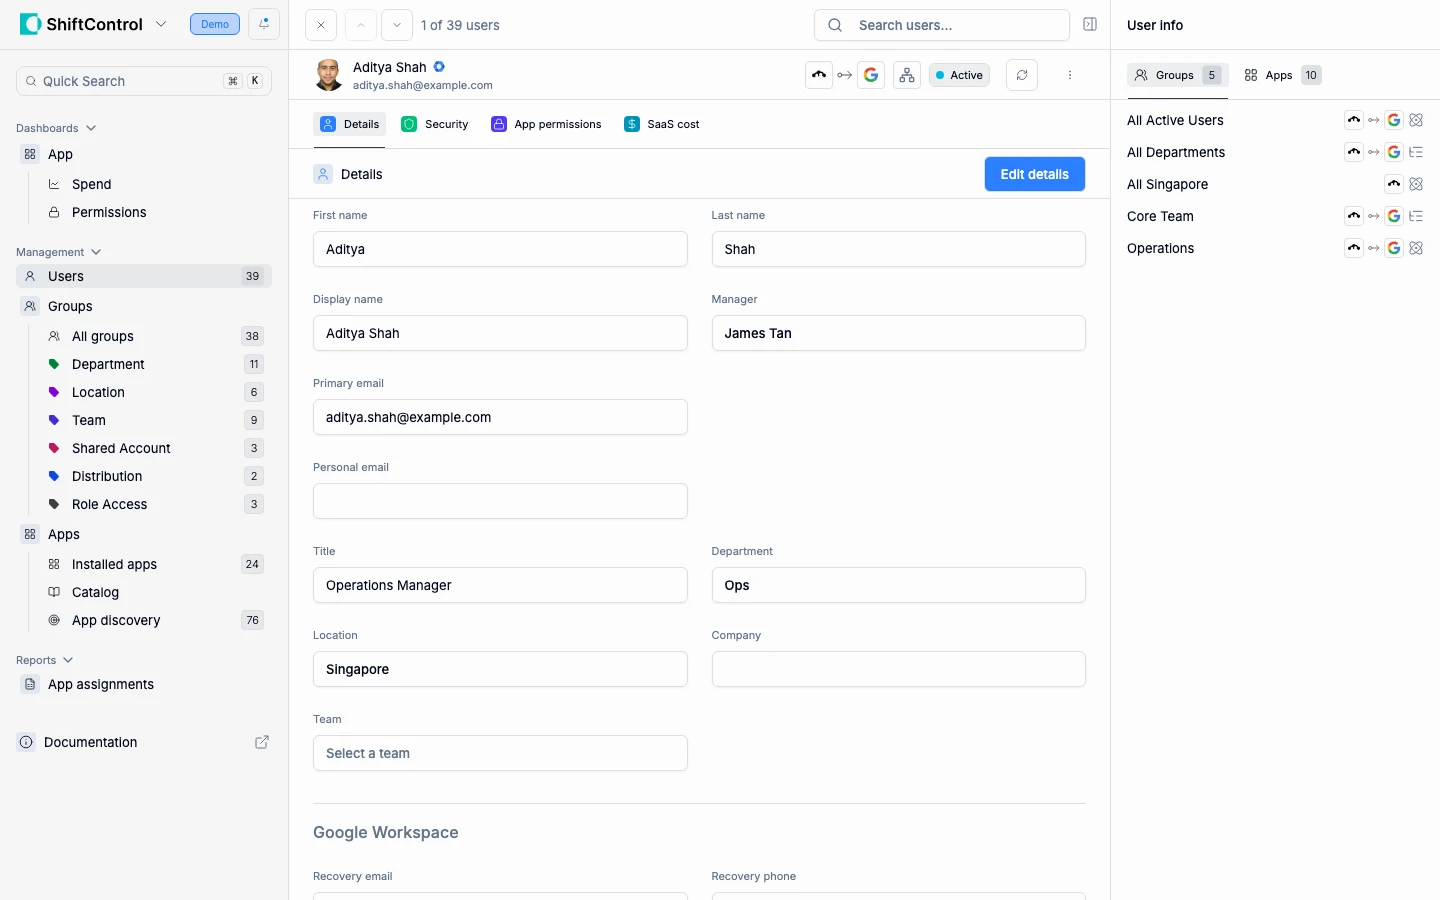The width and height of the screenshot is (1440, 900).
Task: Click the Google icon in the user header
Action: [x=871, y=75]
